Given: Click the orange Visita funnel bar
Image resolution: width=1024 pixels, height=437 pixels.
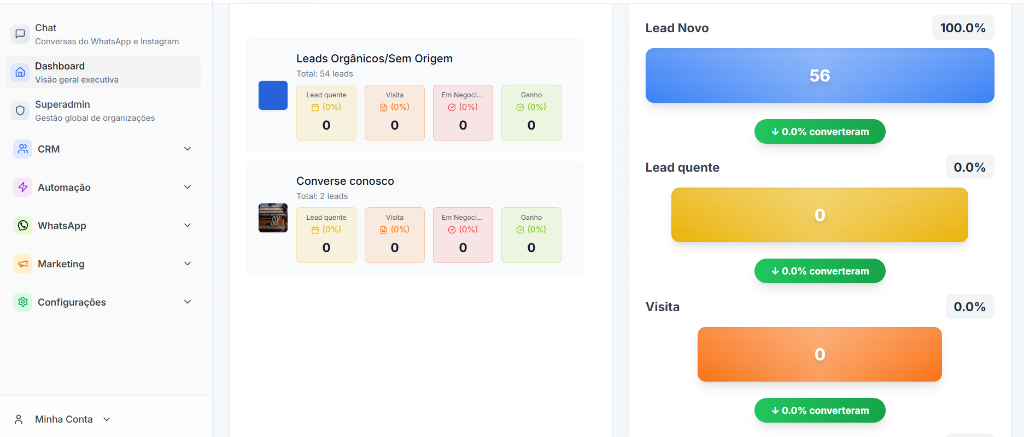Looking at the screenshot, I should [x=819, y=354].
